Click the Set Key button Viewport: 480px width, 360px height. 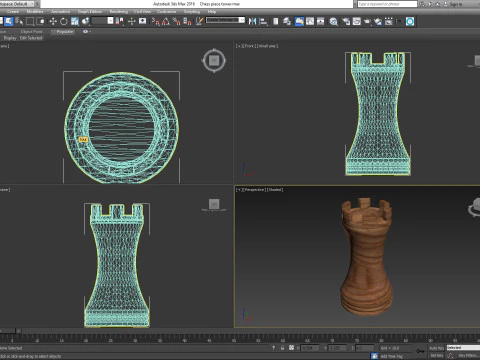[x=436, y=356]
